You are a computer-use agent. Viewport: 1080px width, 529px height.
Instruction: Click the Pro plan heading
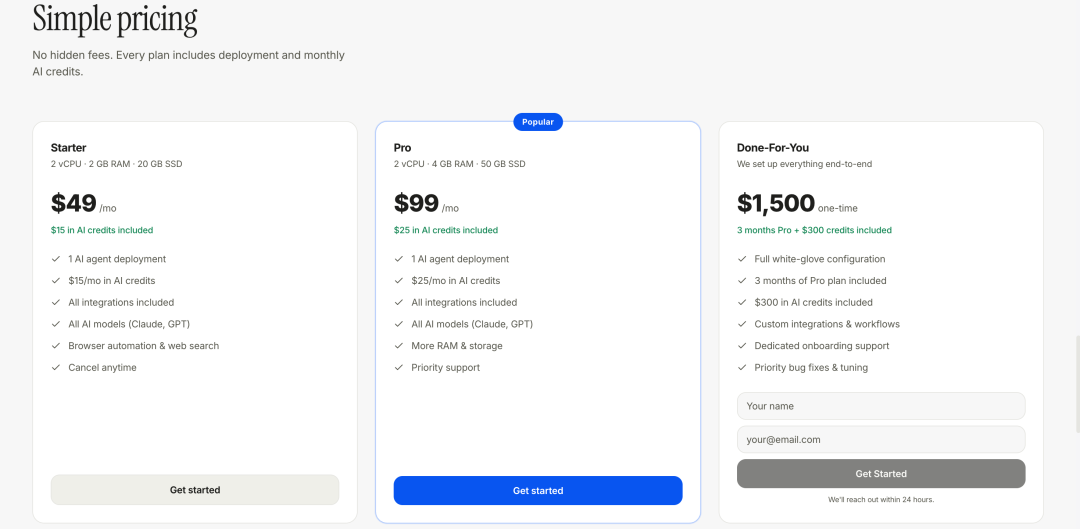click(403, 148)
